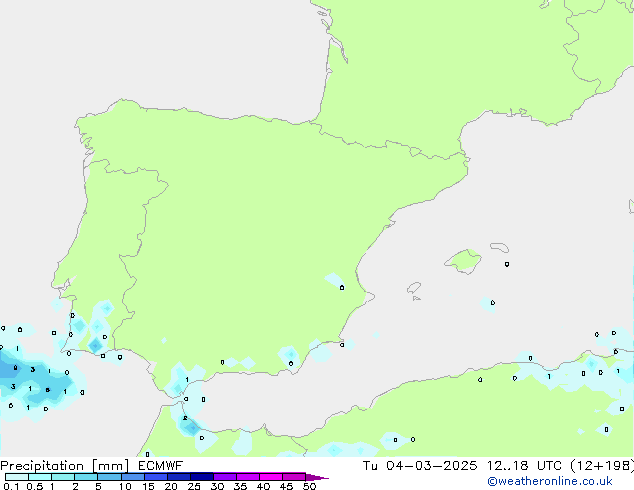Click the ECMWF model label
Viewport: 634px width, 490px height.
pos(161,466)
